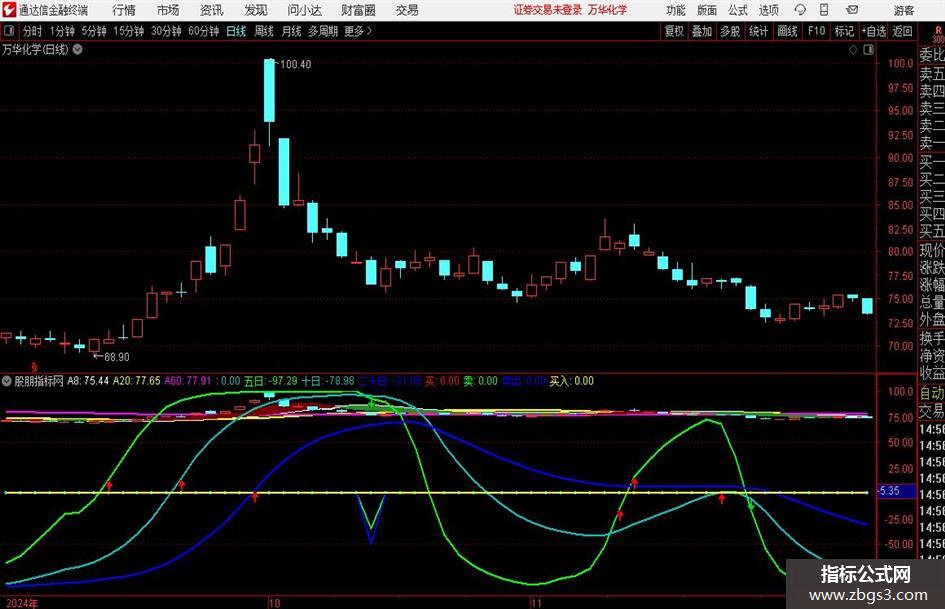Add stock via +自选 button
The height and width of the screenshot is (609, 945).
coord(874,31)
